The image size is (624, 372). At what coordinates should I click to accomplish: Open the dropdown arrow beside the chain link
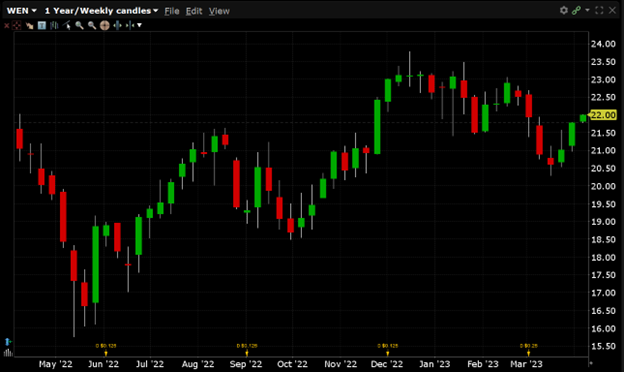(x=587, y=10)
